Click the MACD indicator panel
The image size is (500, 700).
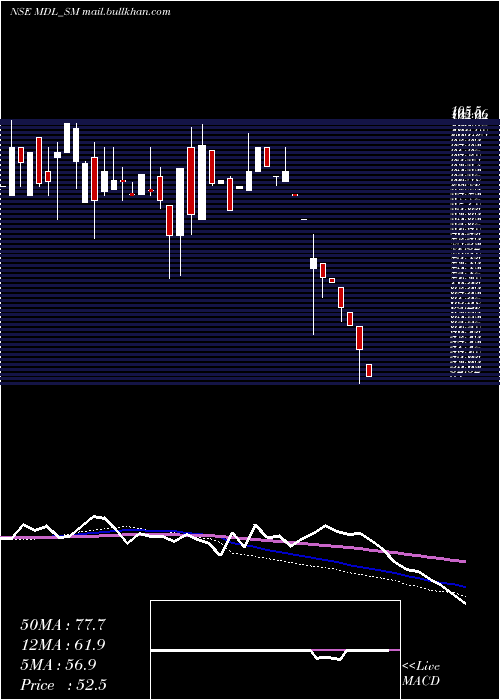pos(275,650)
